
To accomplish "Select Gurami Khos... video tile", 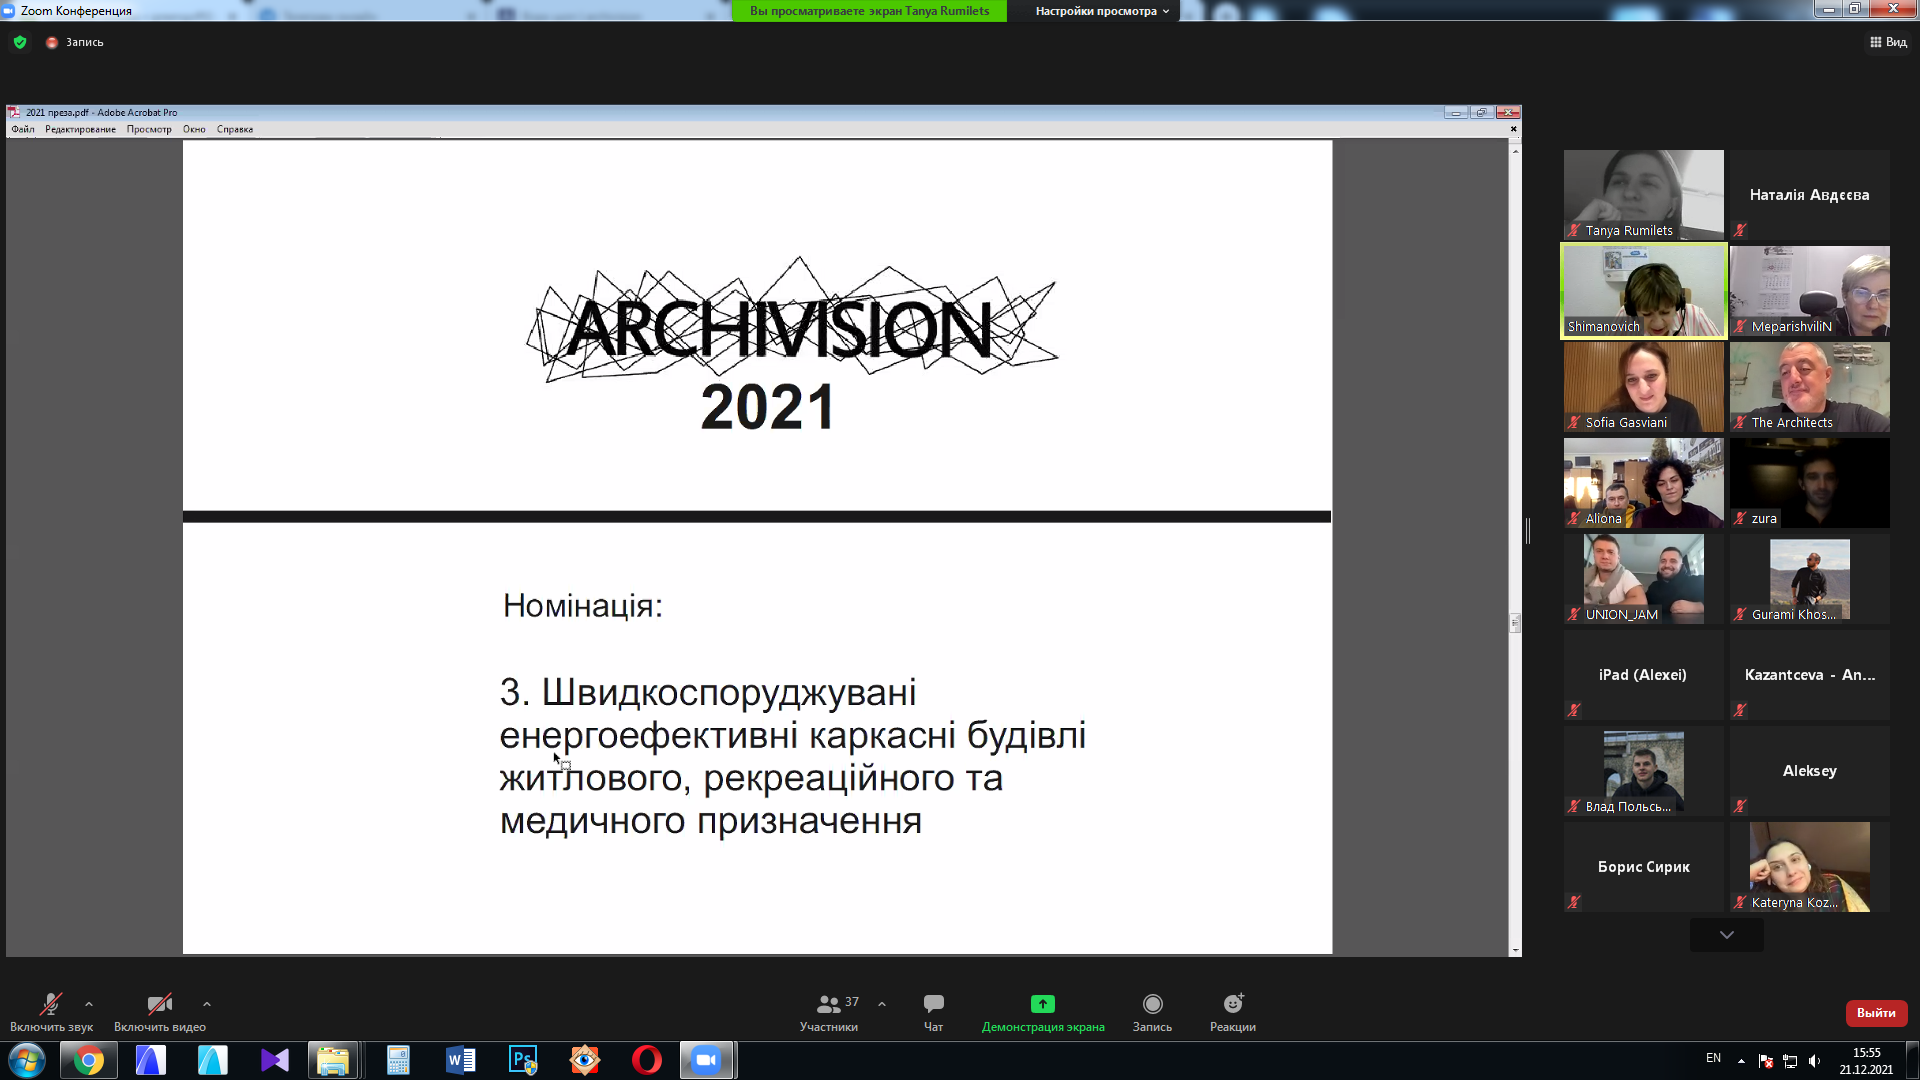I will 1810,579.
